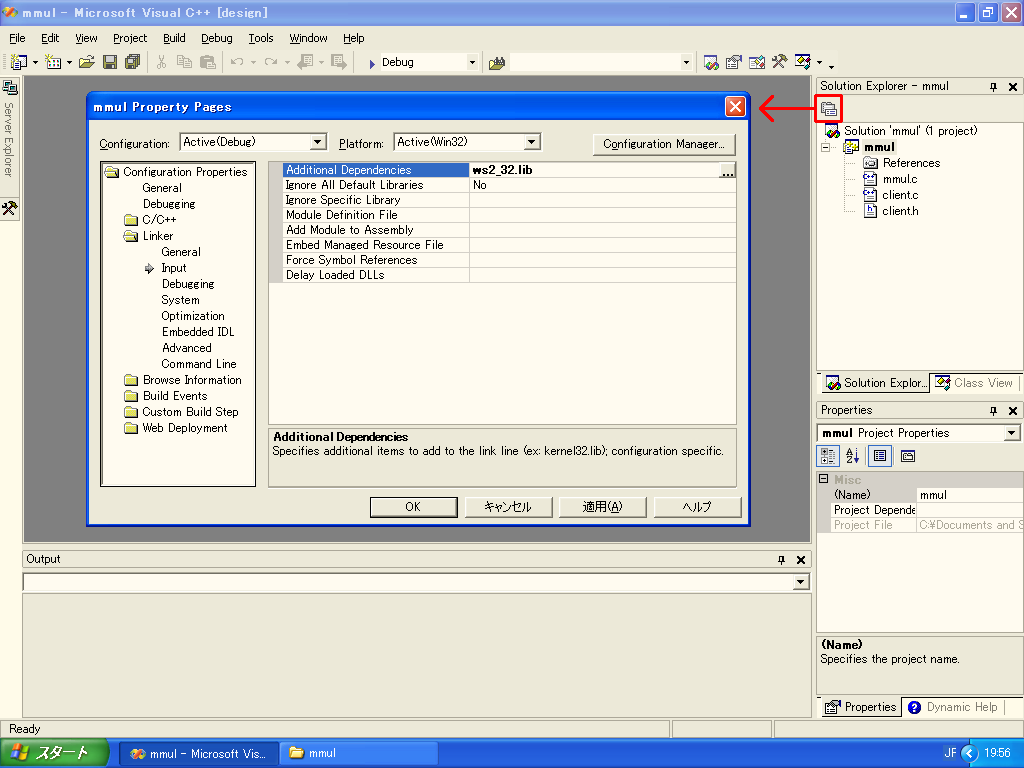Screen dimensions: 1024x768
Task: Select the Ignore All Default Libraries property row
Action: [502, 185]
